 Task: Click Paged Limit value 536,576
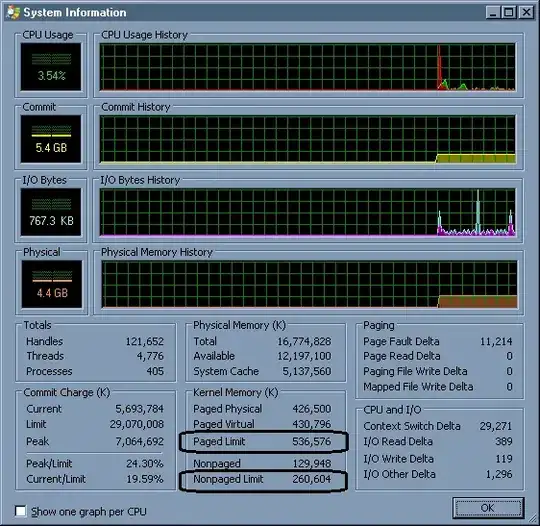(x=312, y=441)
